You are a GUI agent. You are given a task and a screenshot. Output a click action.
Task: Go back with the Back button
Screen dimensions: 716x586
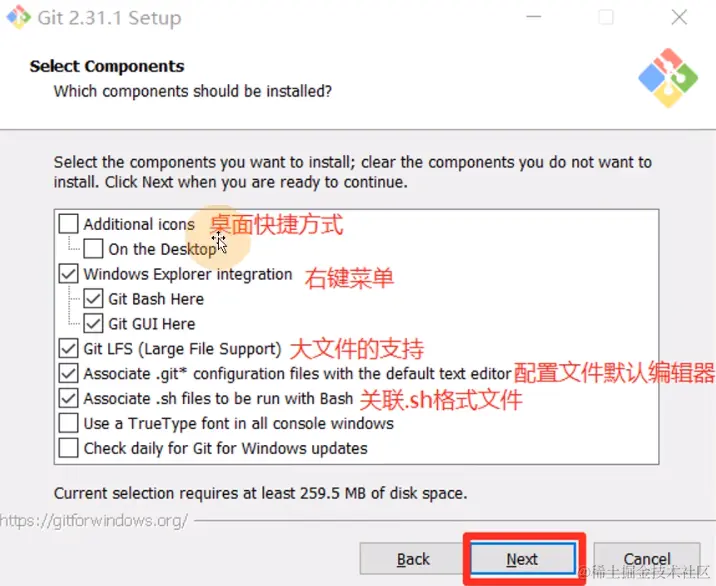[413, 559]
